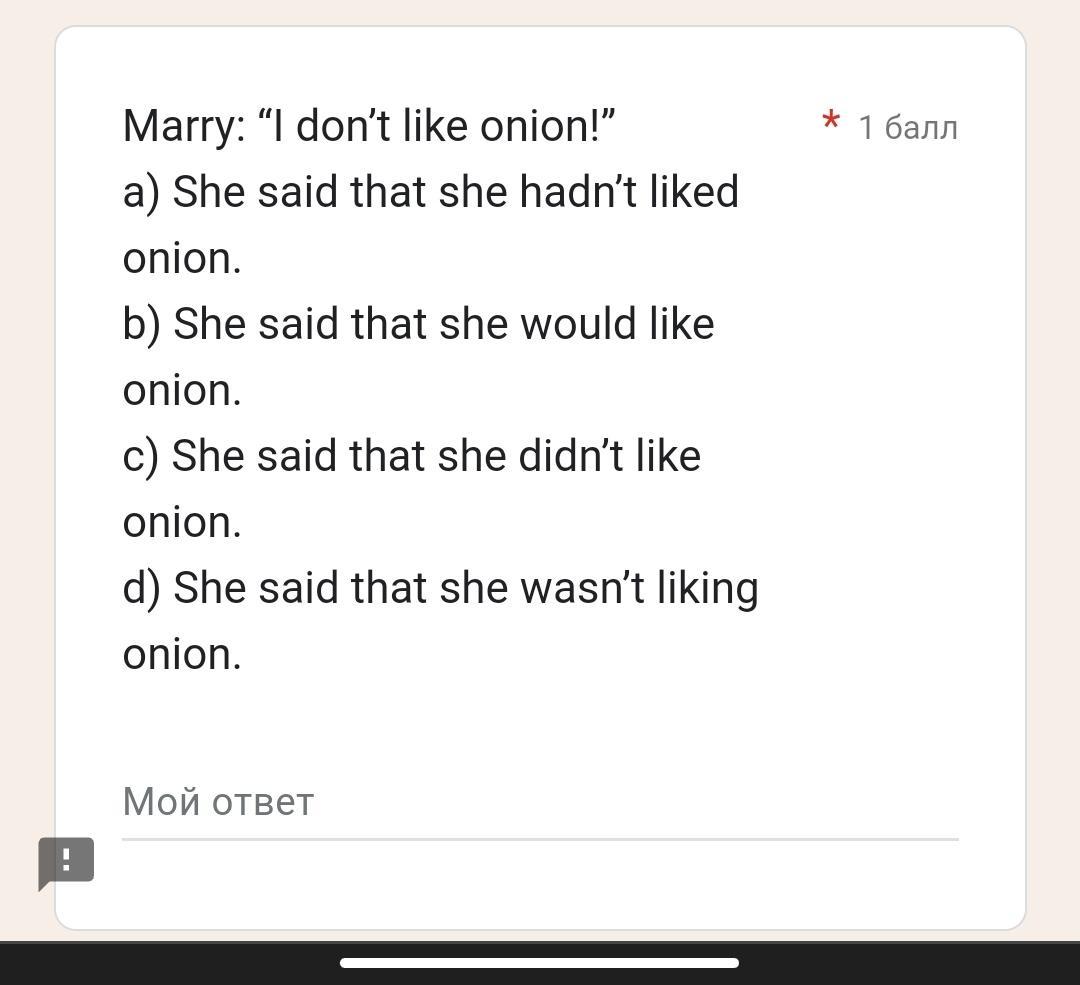Click the phrase "didn't like" in option c
1080x985 pixels.
[x=609, y=456]
